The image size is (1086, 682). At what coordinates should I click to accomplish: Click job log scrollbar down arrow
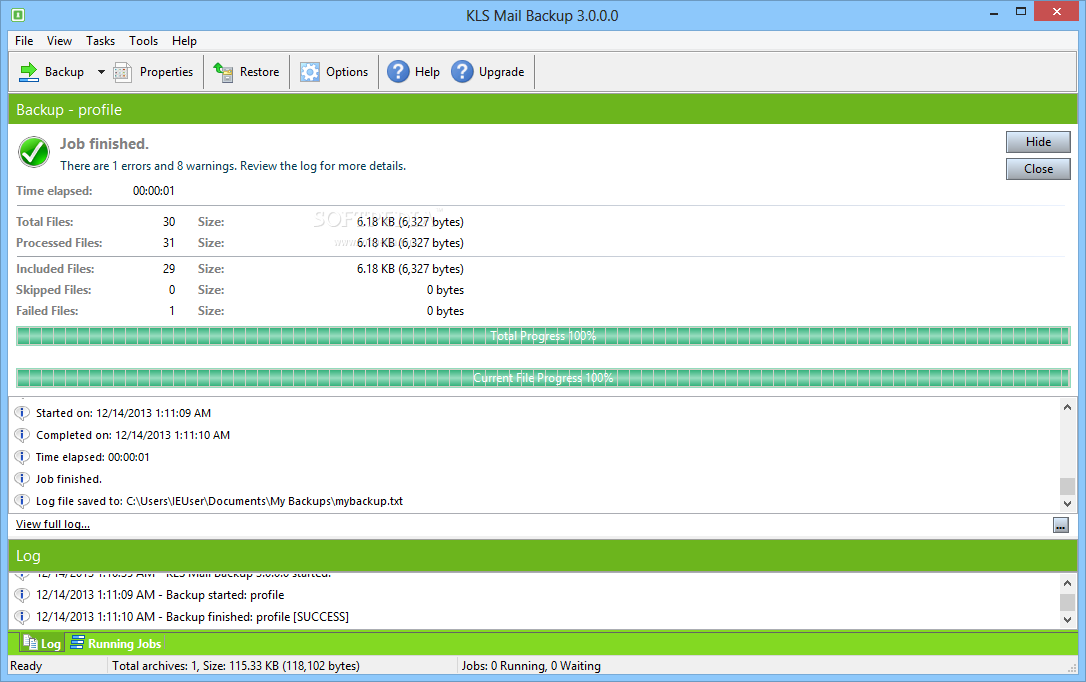[1067, 504]
